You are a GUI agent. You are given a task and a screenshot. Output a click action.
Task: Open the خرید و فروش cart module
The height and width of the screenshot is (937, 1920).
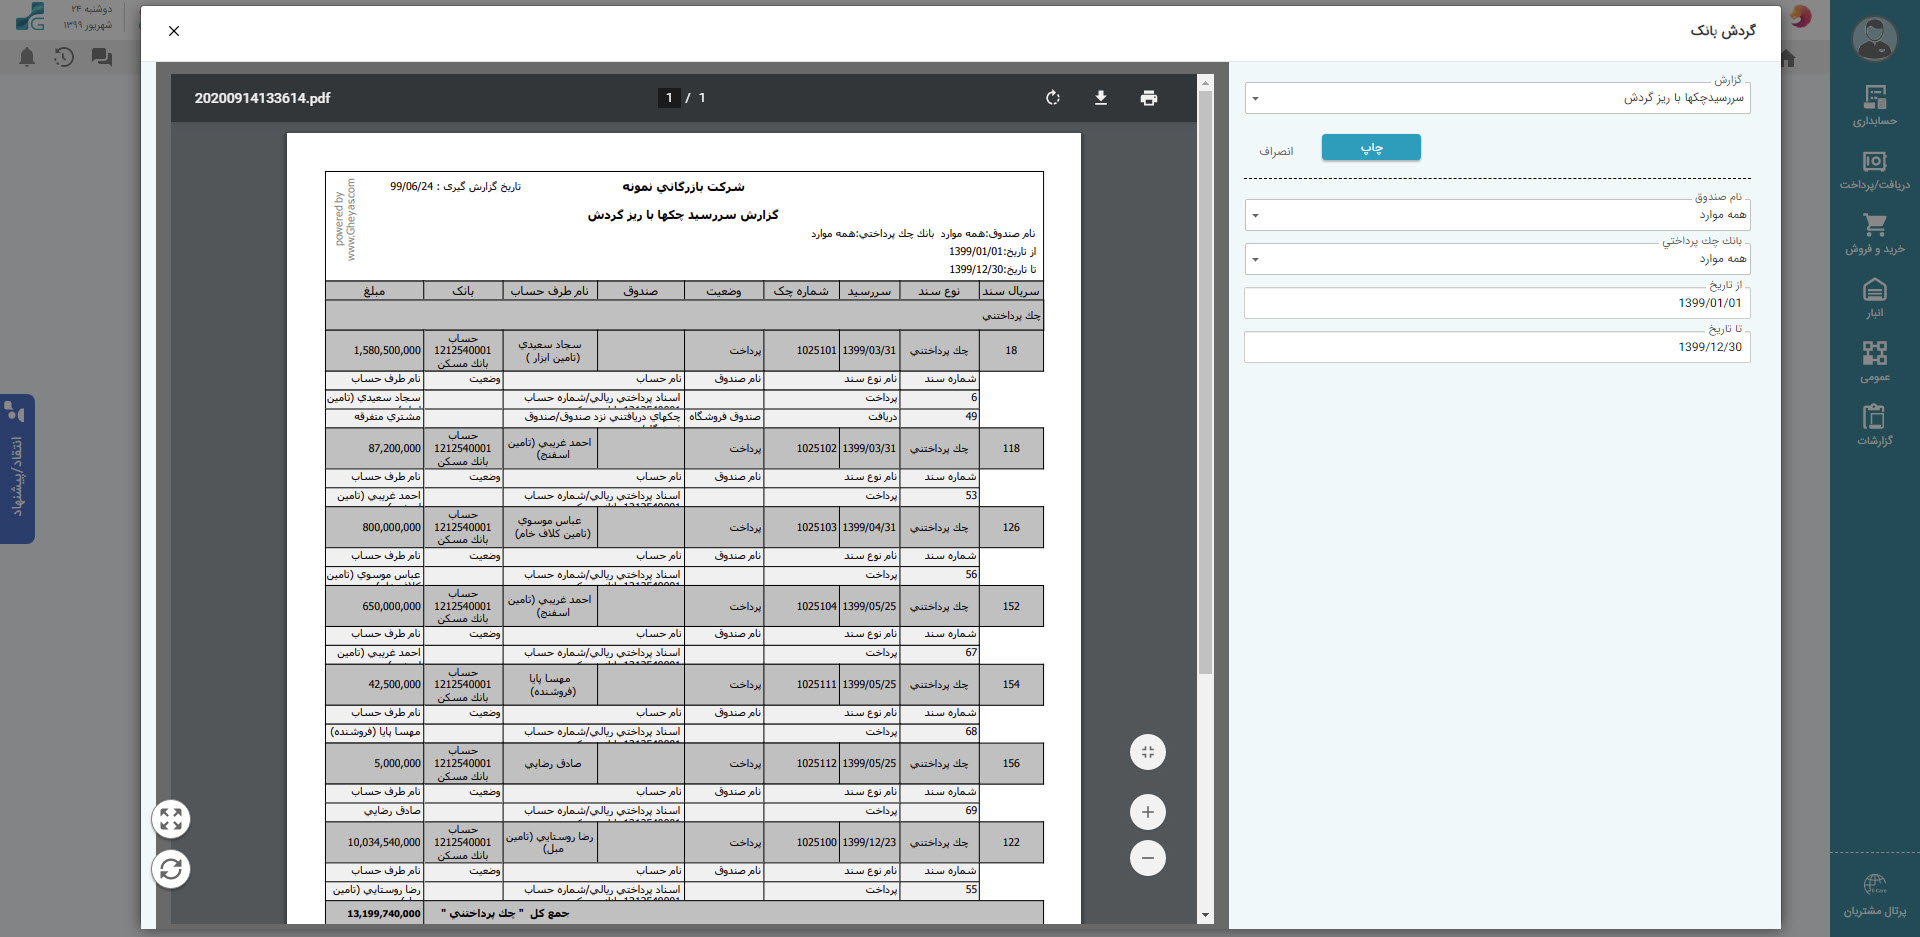(1874, 234)
